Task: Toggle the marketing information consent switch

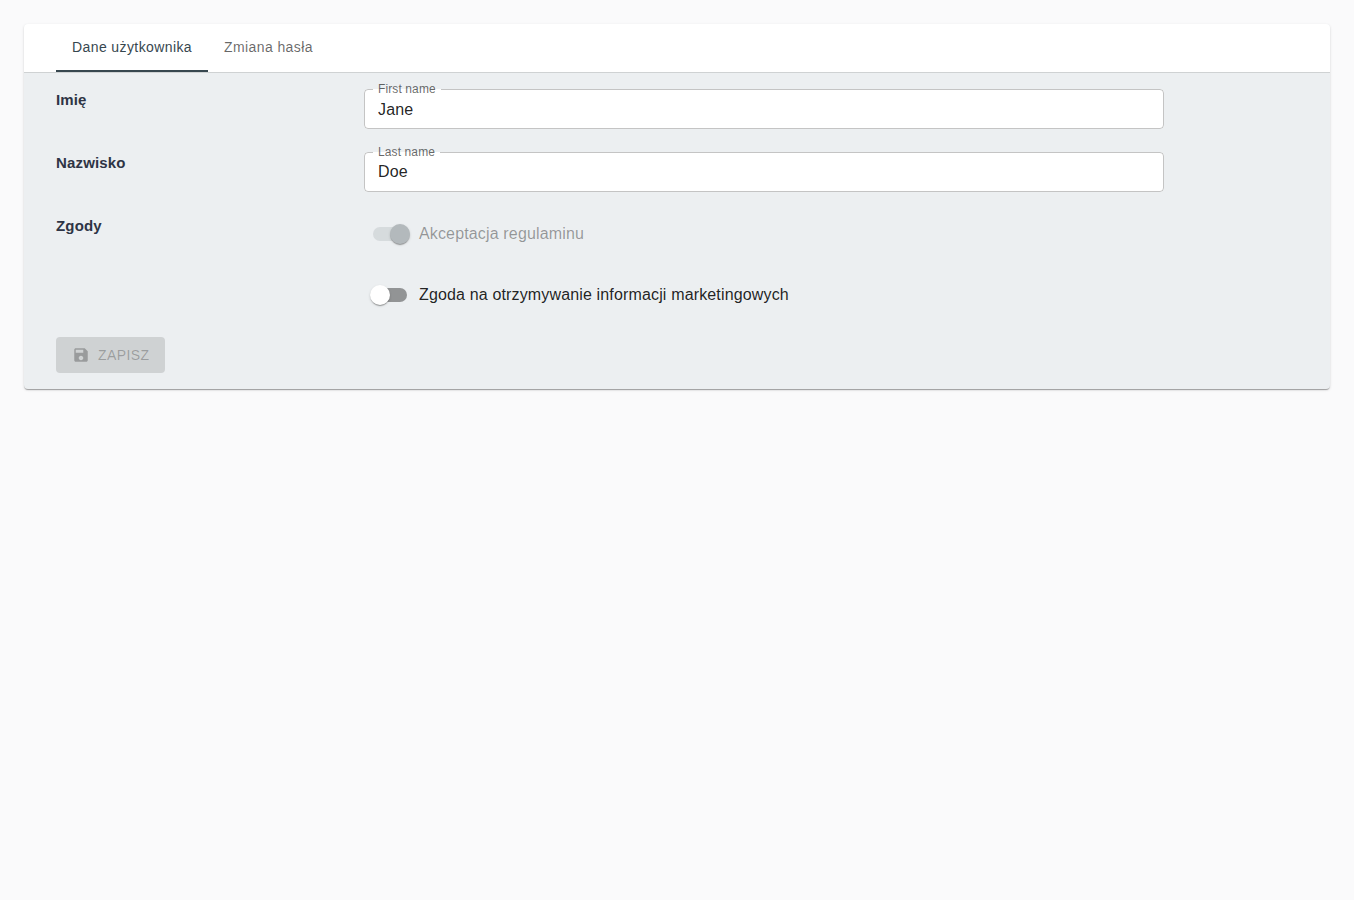Action: tap(389, 295)
